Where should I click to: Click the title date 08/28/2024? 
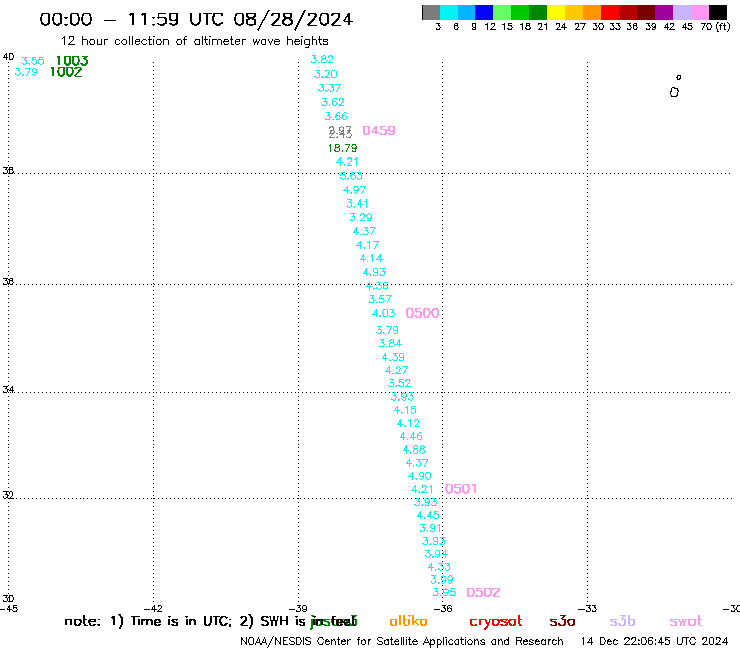coord(293,19)
